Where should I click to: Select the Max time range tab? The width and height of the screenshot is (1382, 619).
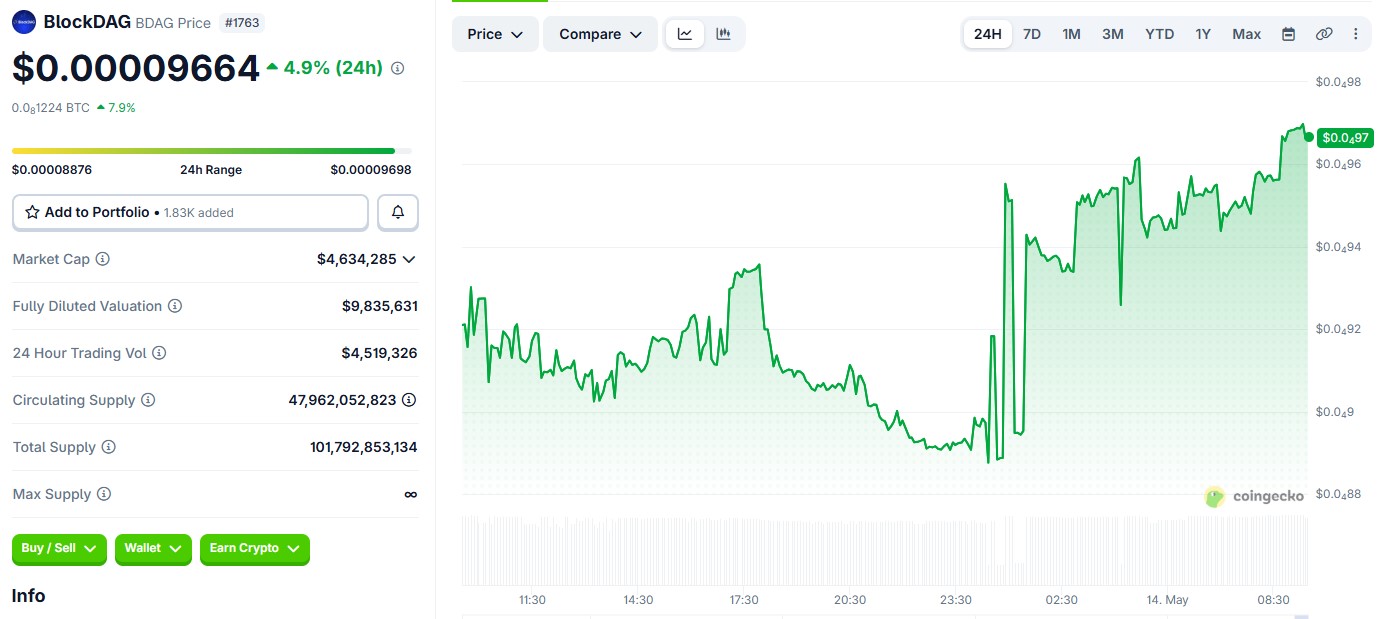(x=1246, y=34)
